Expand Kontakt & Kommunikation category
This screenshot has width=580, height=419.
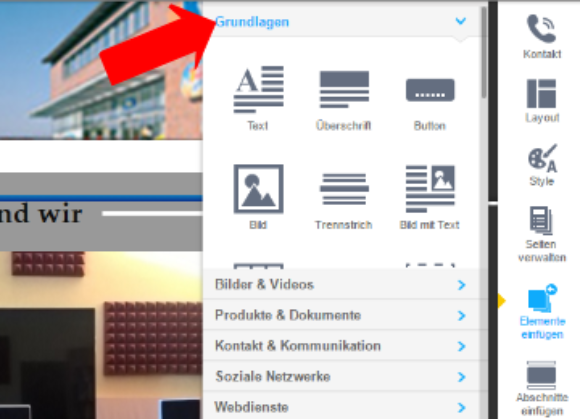[x=340, y=346]
